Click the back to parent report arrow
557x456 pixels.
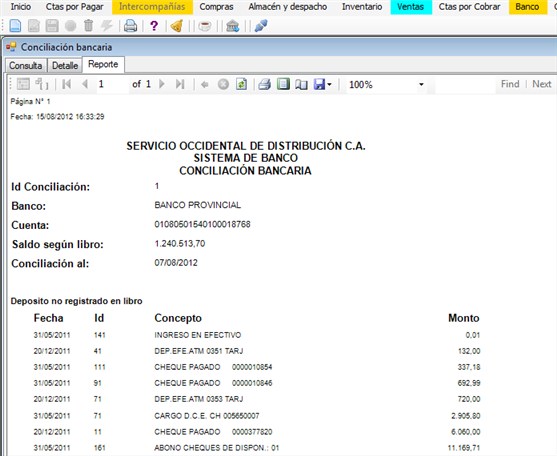[x=205, y=85]
